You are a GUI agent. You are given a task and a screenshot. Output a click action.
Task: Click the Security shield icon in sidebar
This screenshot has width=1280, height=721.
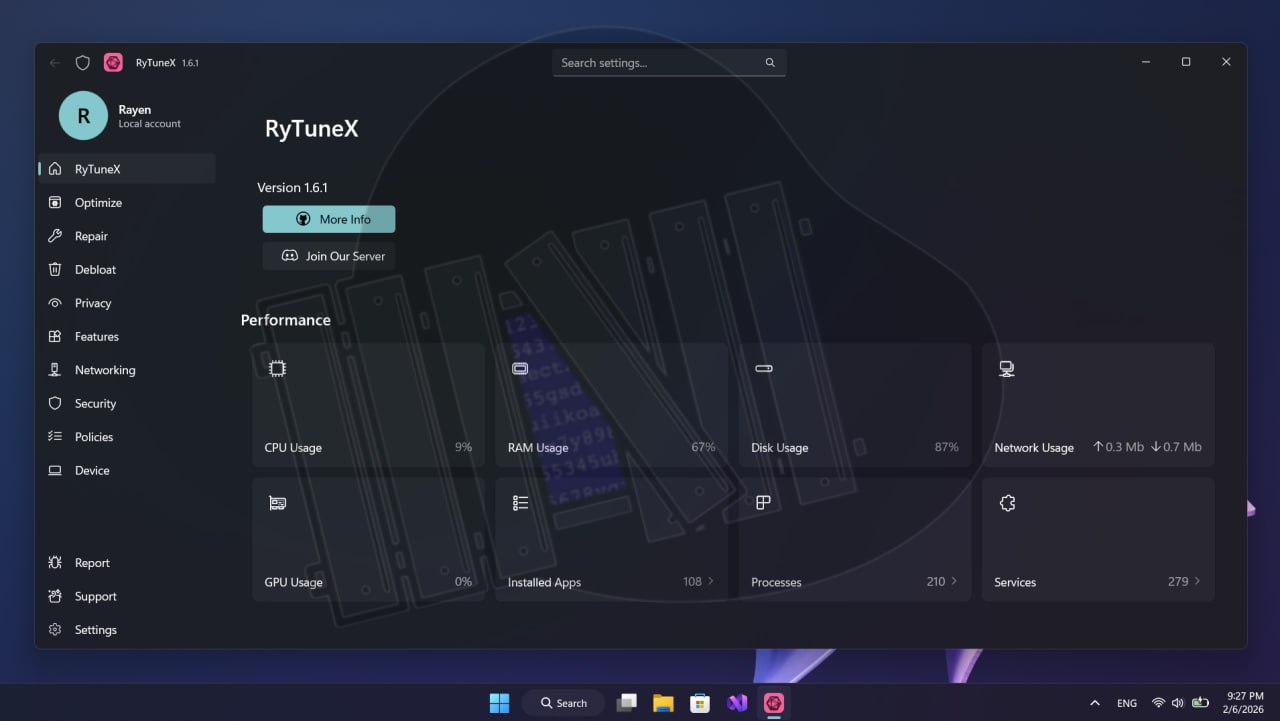tap(55, 404)
